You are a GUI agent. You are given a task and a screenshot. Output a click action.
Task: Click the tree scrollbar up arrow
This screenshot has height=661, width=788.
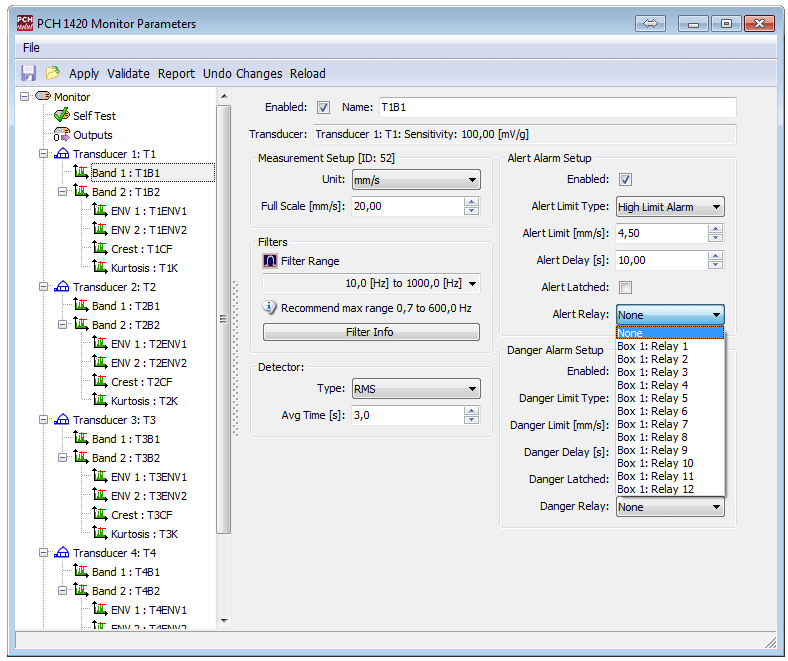[224, 96]
